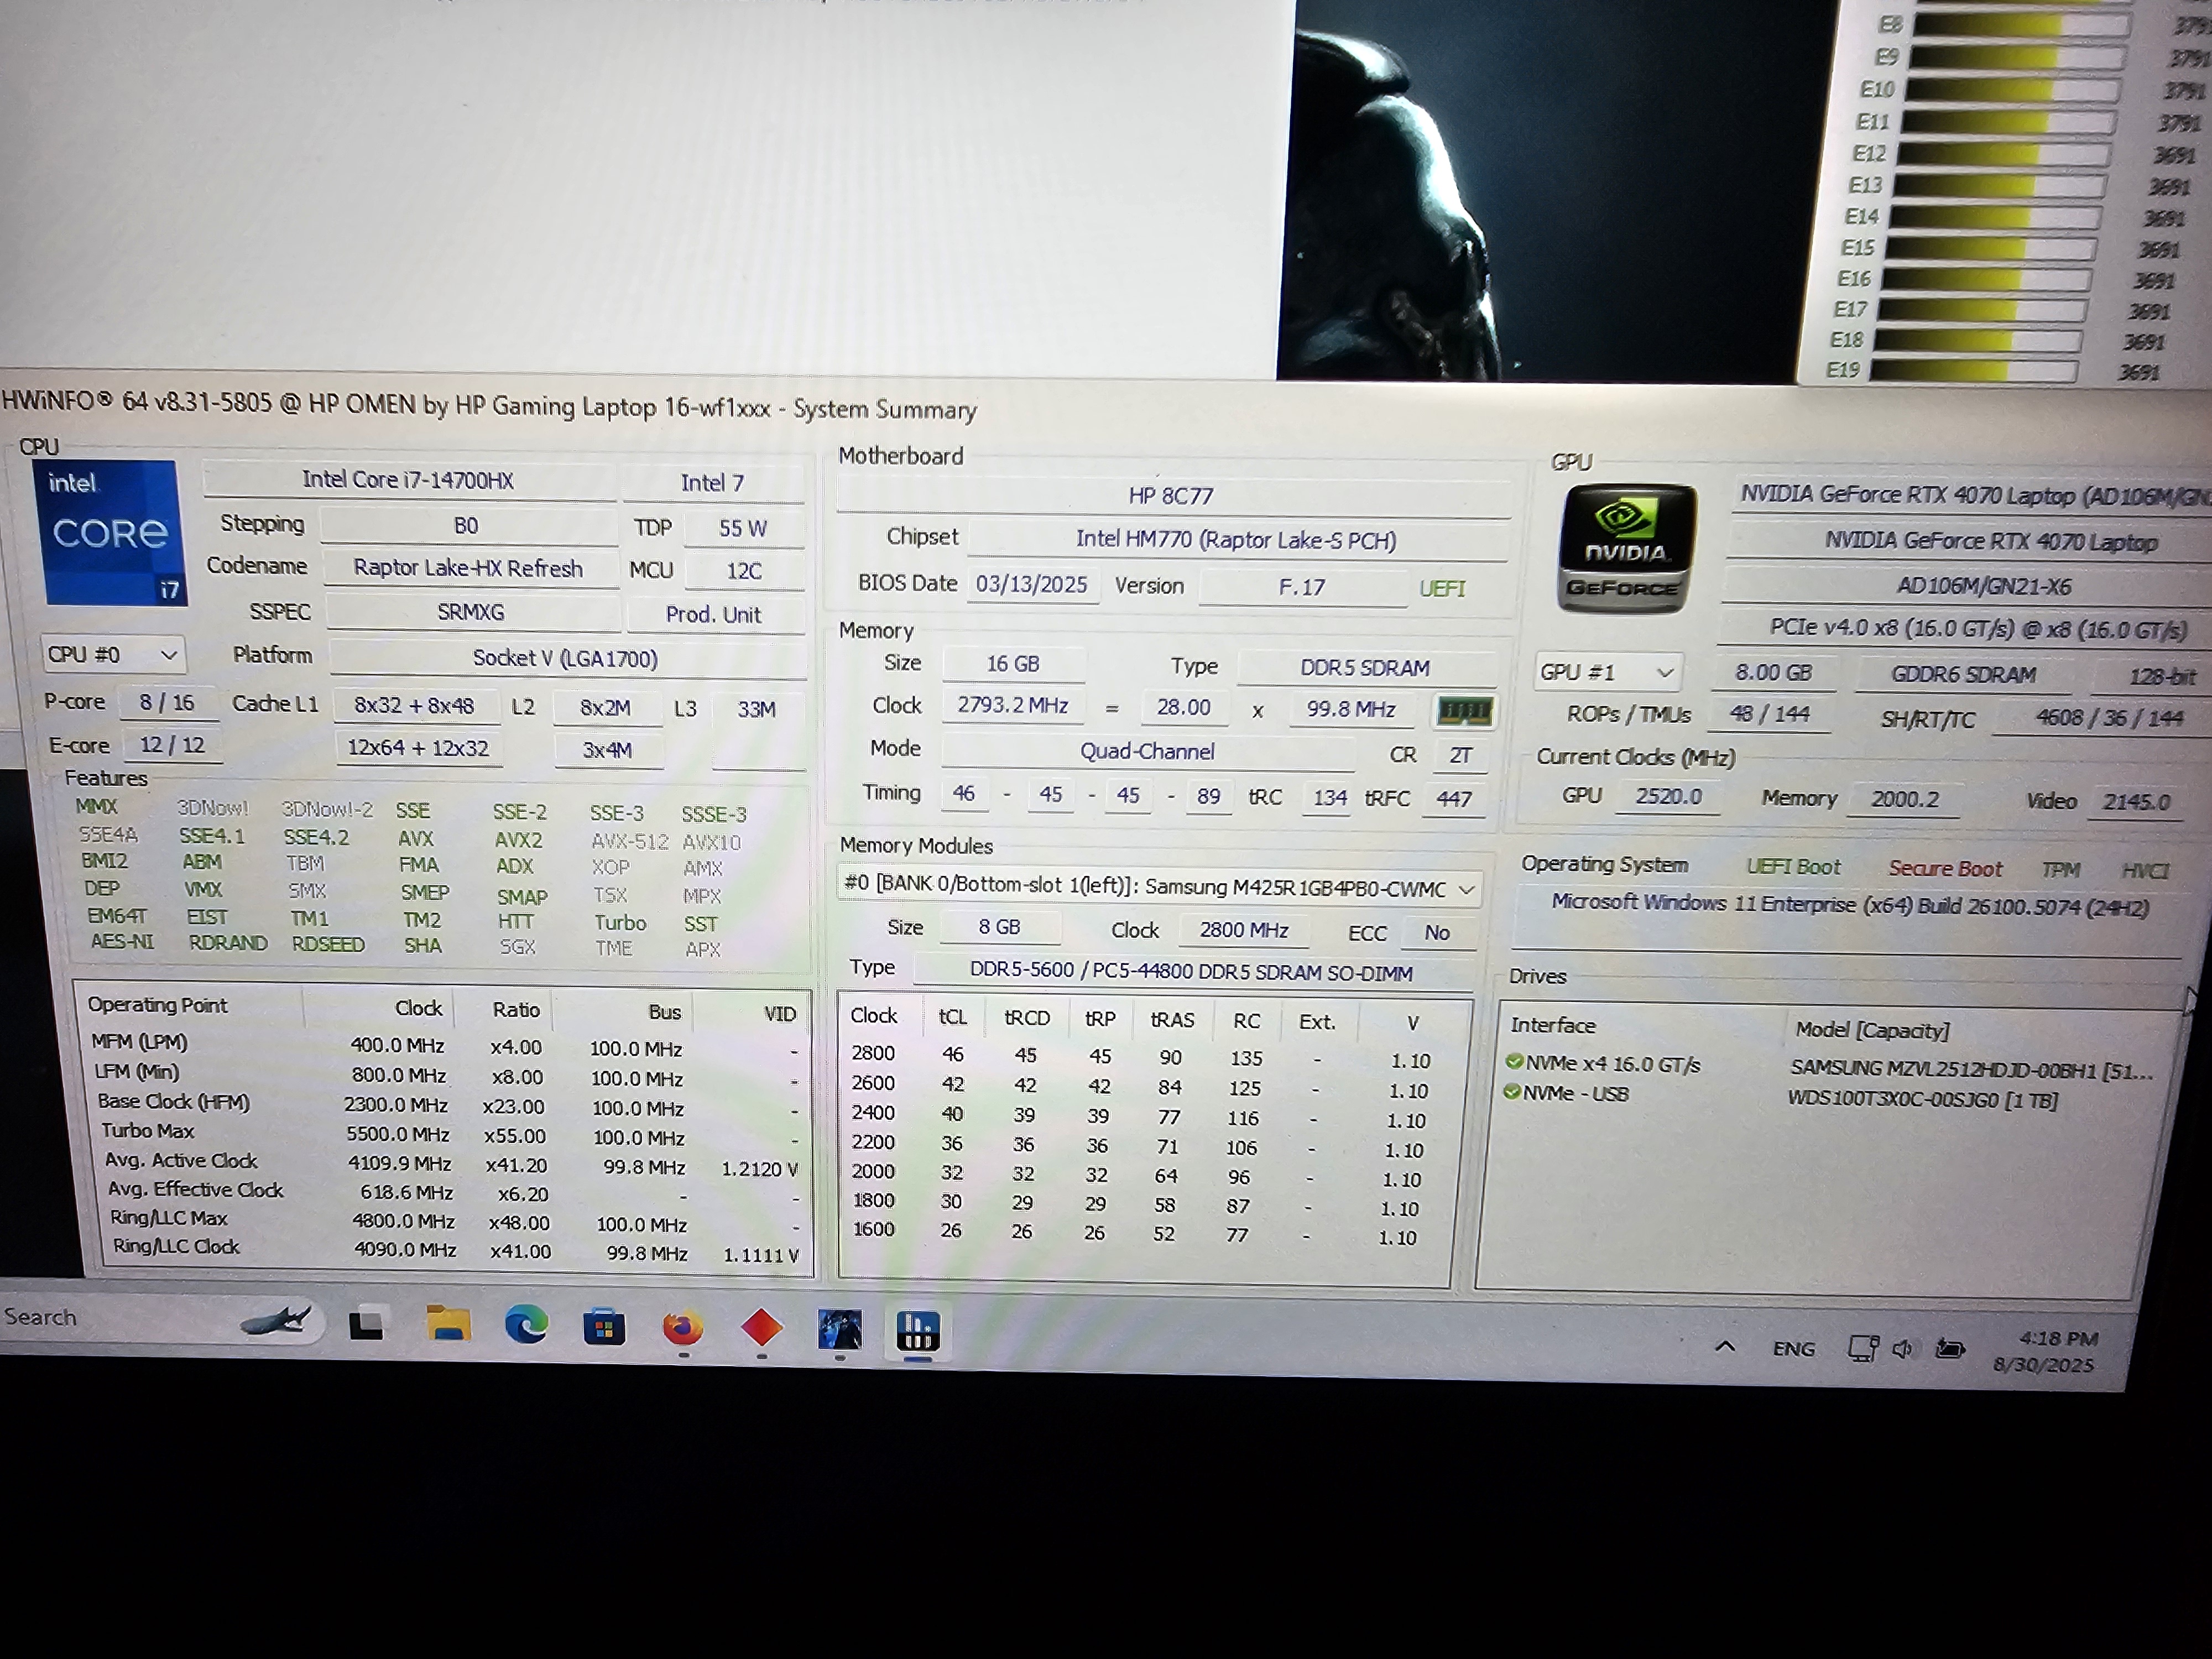Click the tRFC value 447
Viewport: 2212px width, 1659px height.
(1454, 799)
